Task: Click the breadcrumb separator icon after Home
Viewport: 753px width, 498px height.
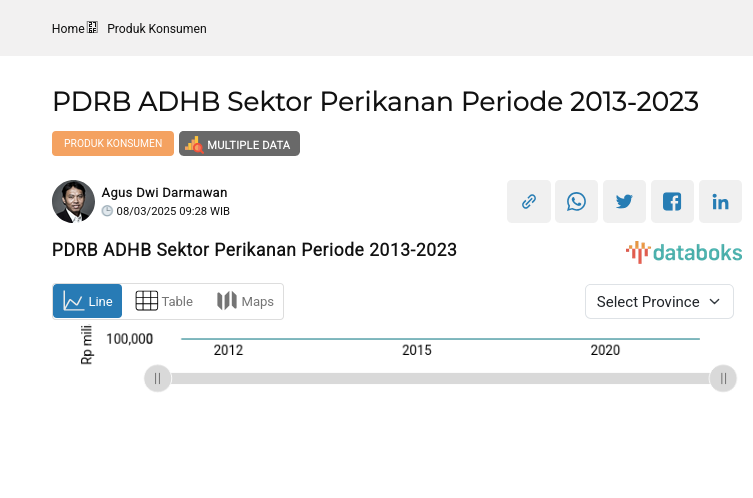Action: [x=92, y=27]
